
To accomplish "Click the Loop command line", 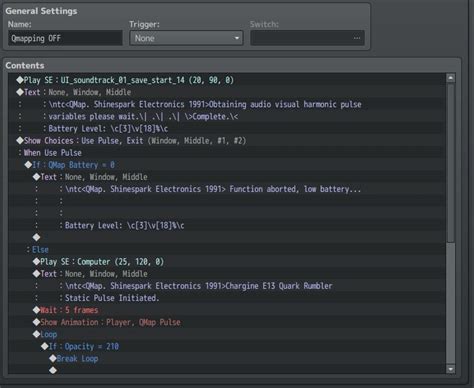I will coord(227,334).
